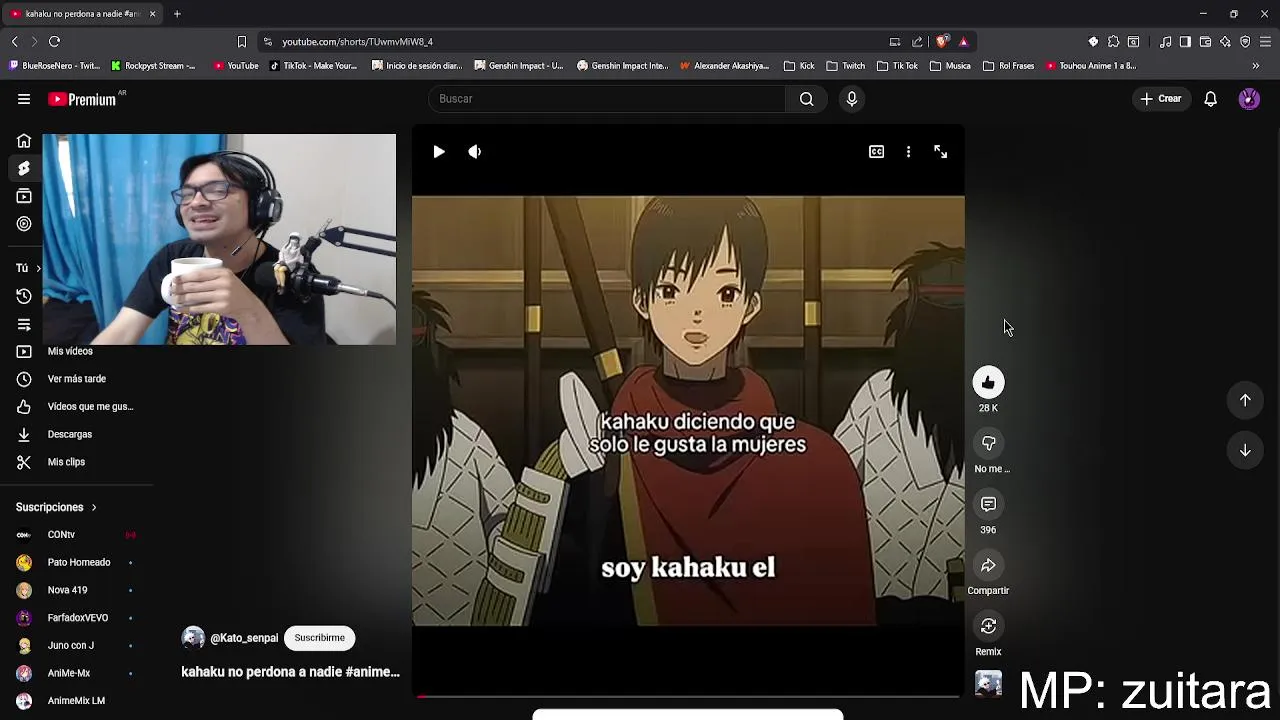Open the Short's three-dot more options
Screen dimensions: 1280x720
[x=908, y=152]
